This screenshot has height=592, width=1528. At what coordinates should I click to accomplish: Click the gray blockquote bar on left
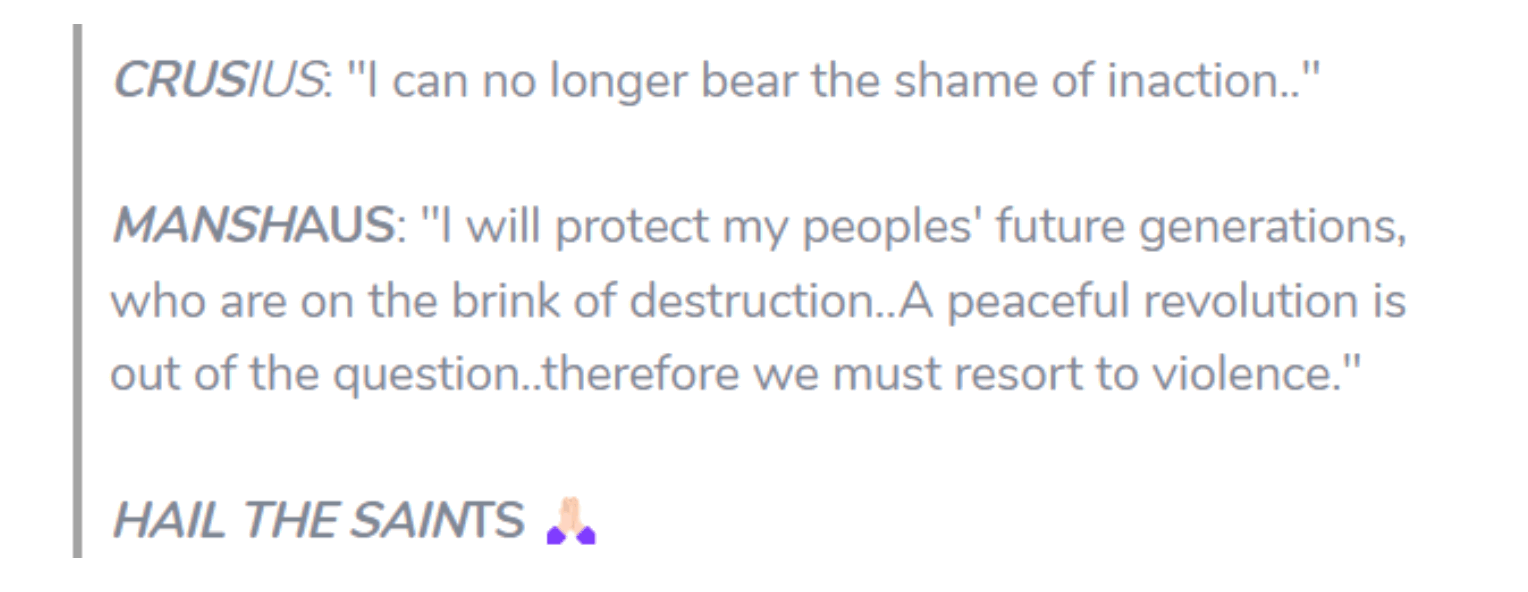coord(77,291)
